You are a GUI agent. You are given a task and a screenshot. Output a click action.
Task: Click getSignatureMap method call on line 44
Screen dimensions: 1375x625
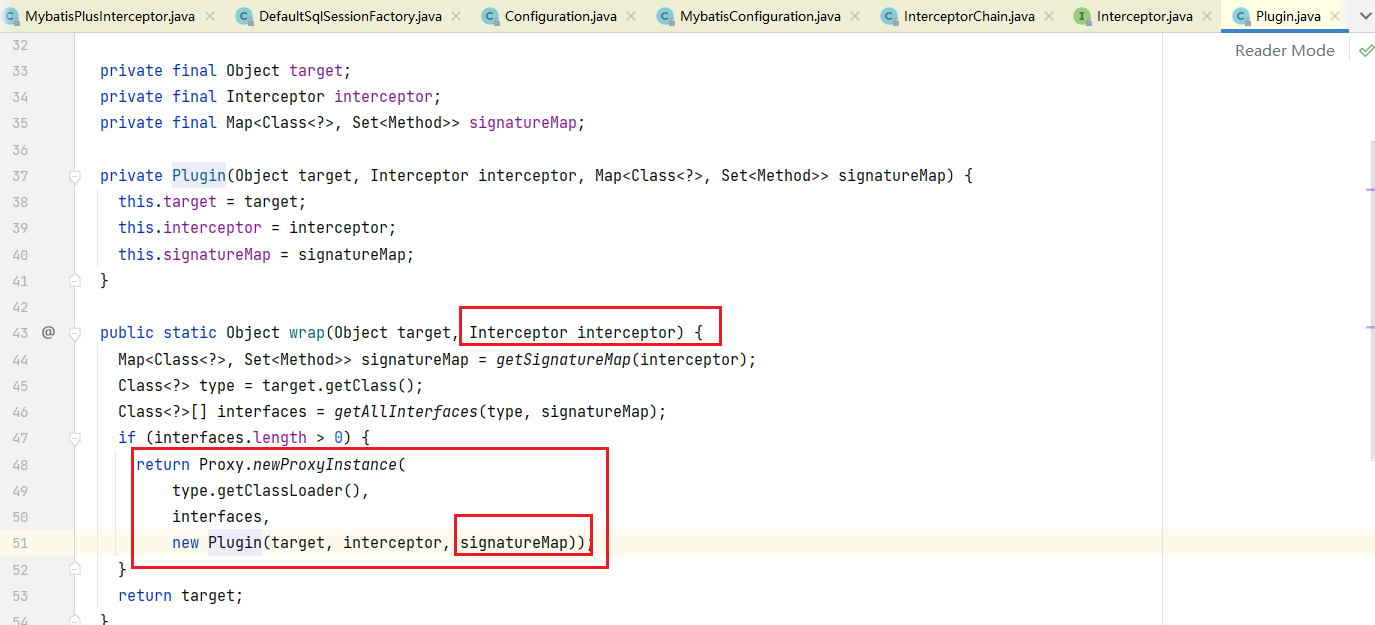tap(563, 359)
